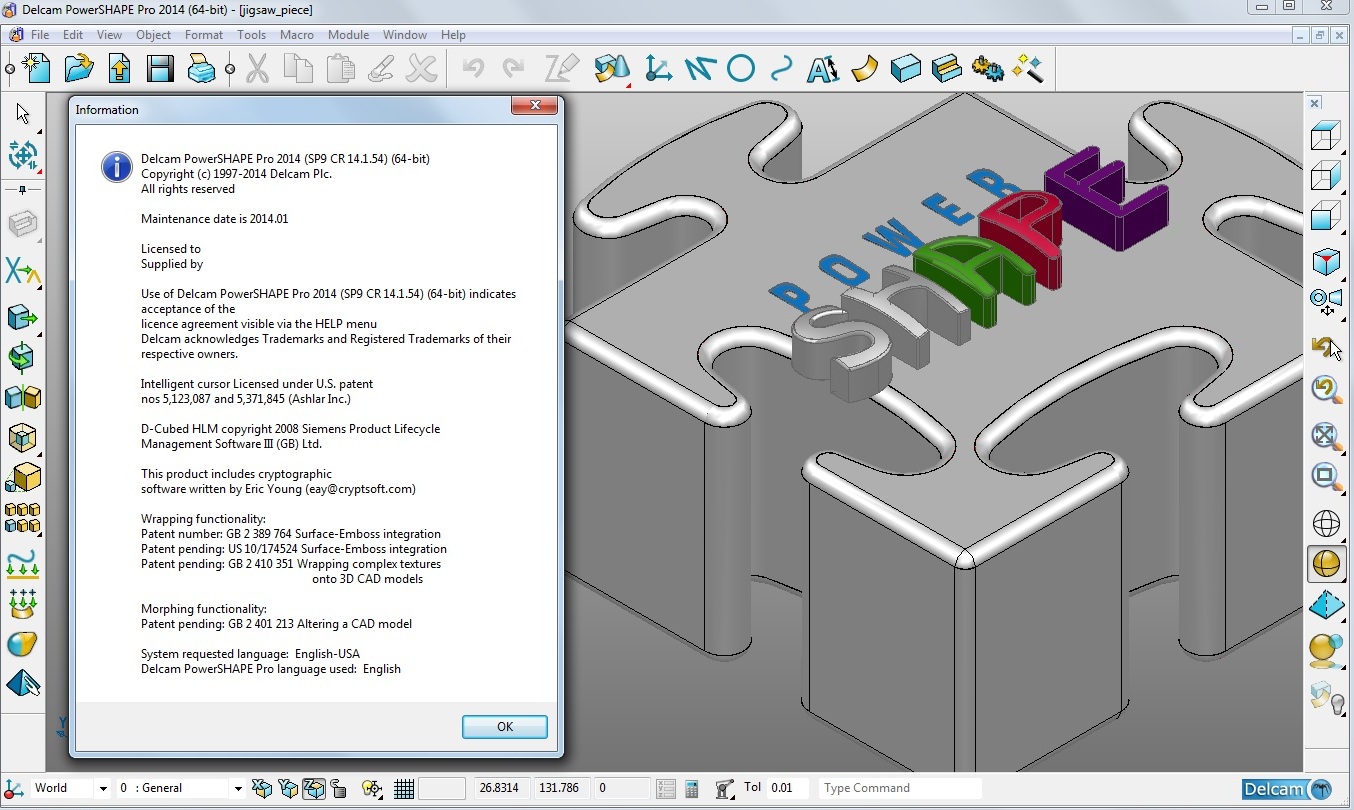Click the Zoom box magnifier icon
The height and width of the screenshot is (810, 1354).
point(1326,477)
